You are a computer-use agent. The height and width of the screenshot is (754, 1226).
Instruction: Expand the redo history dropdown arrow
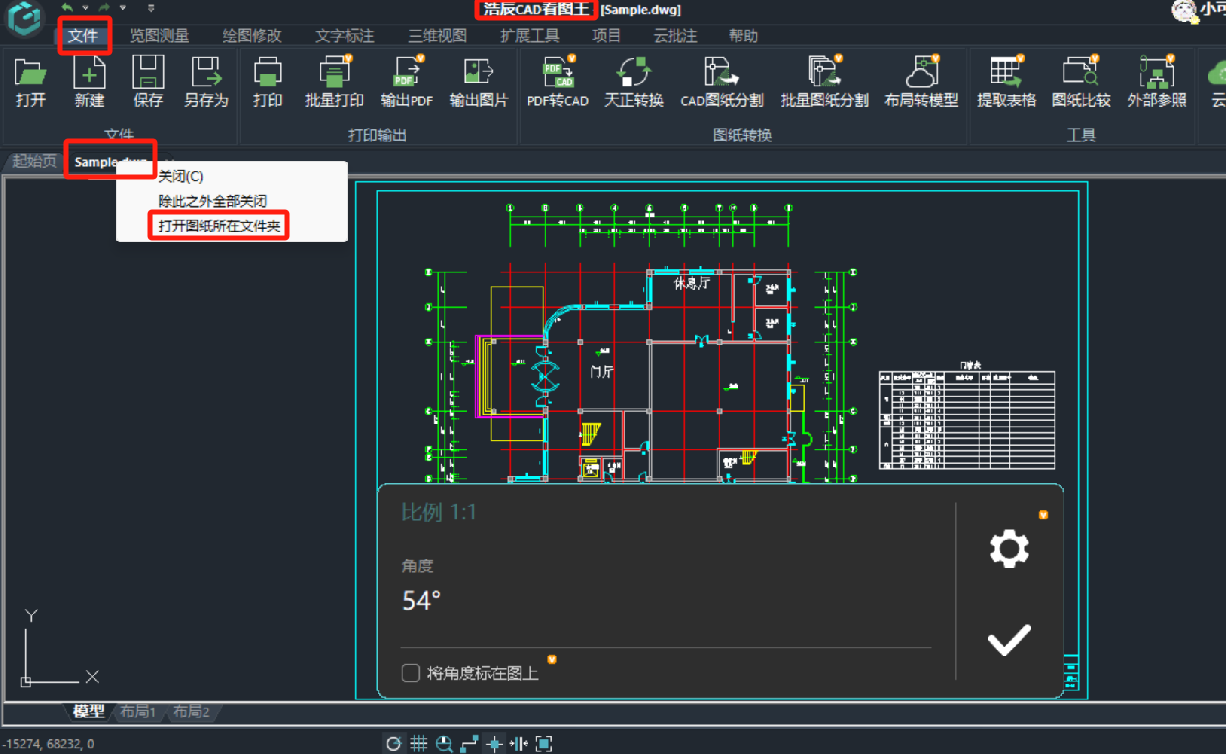pos(122,8)
